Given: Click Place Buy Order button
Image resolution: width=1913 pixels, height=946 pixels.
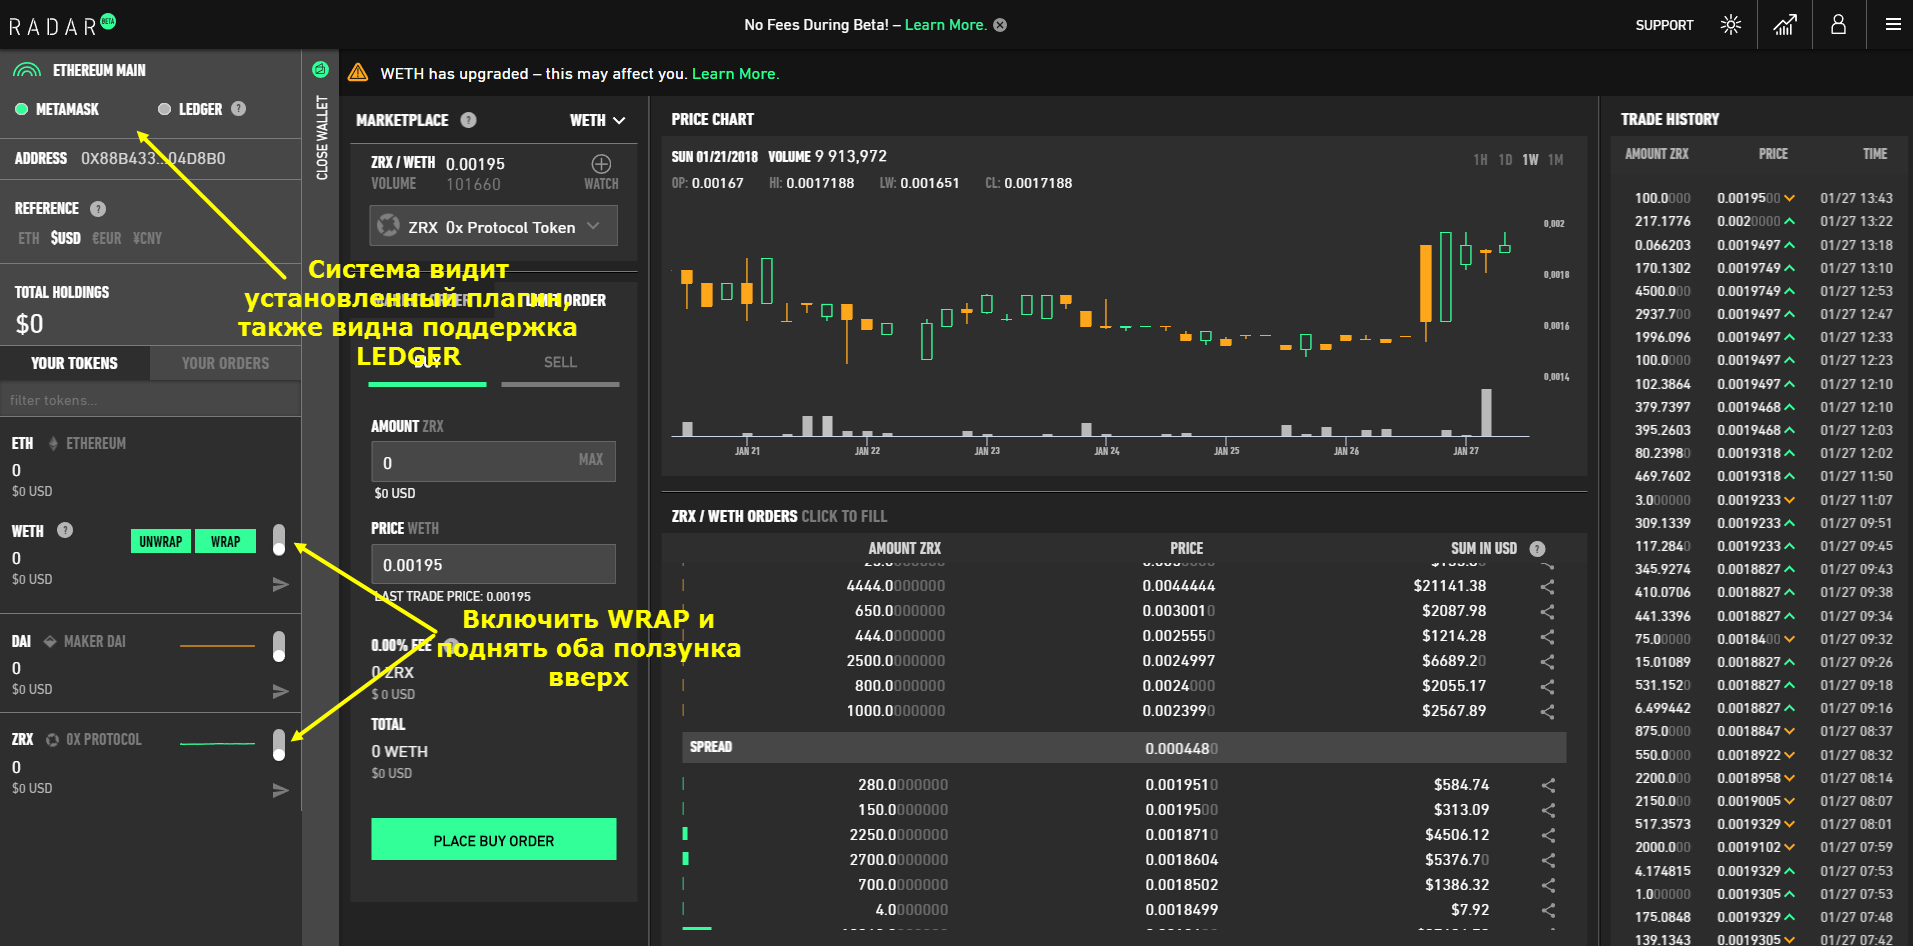Looking at the screenshot, I should pyautogui.click(x=494, y=840).
